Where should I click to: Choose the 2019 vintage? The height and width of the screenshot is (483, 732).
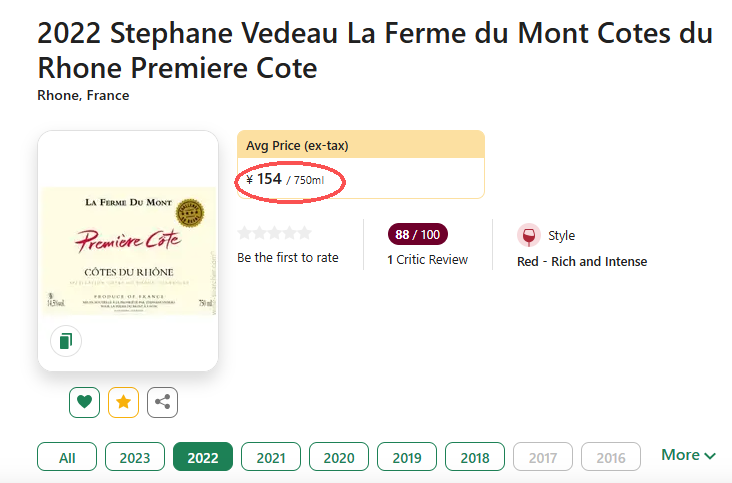(407, 457)
